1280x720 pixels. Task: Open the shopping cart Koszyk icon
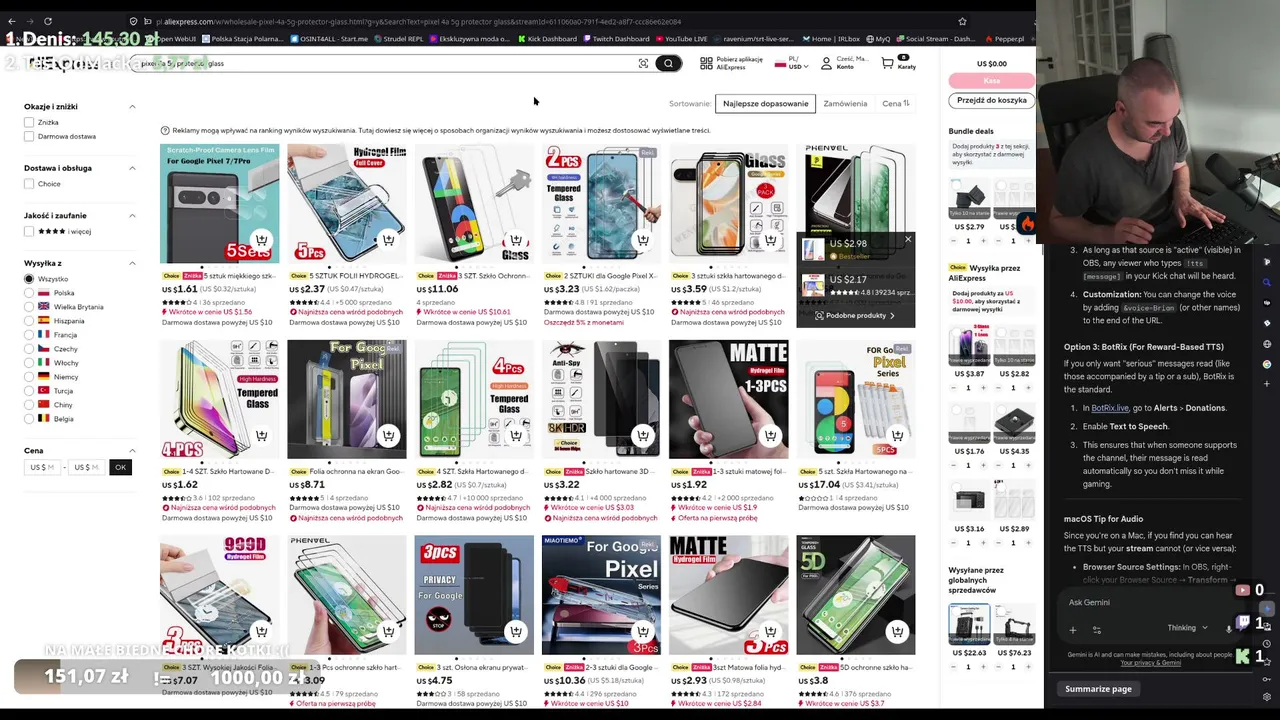click(887, 63)
